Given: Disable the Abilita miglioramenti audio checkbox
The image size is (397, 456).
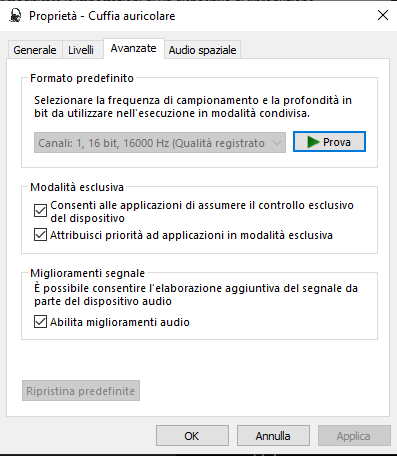Looking at the screenshot, I should [x=40, y=322].
